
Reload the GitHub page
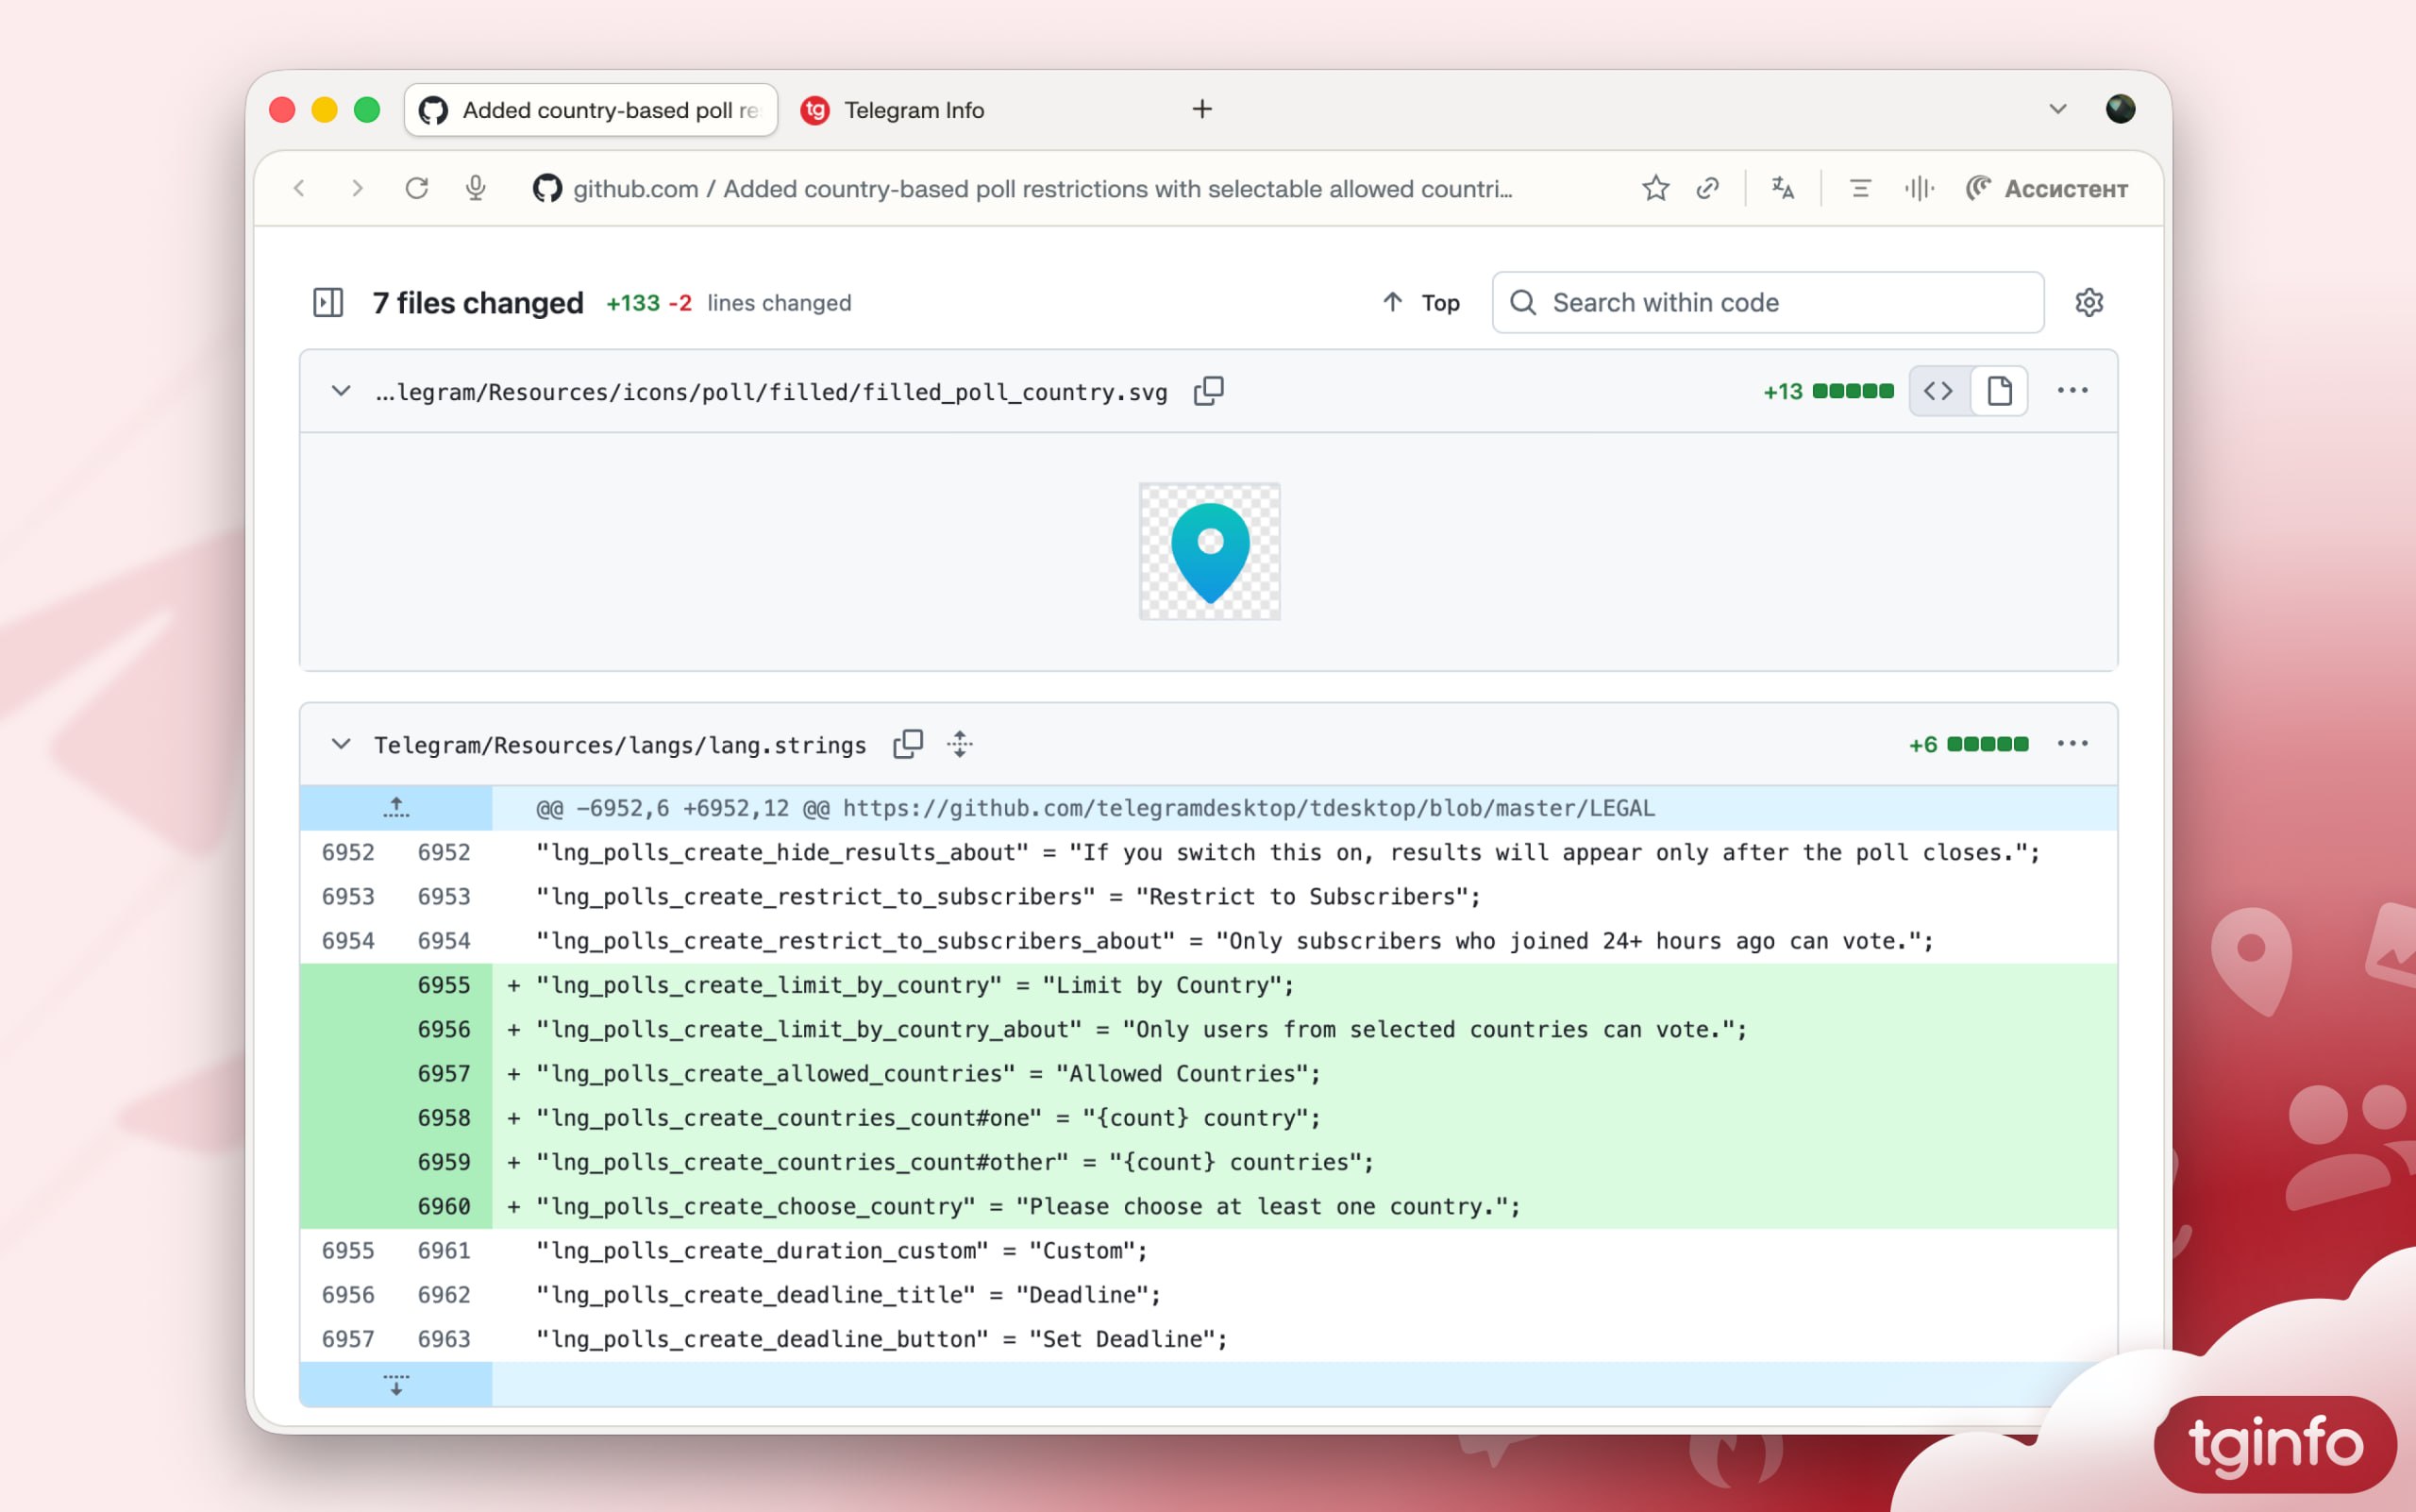tap(417, 188)
